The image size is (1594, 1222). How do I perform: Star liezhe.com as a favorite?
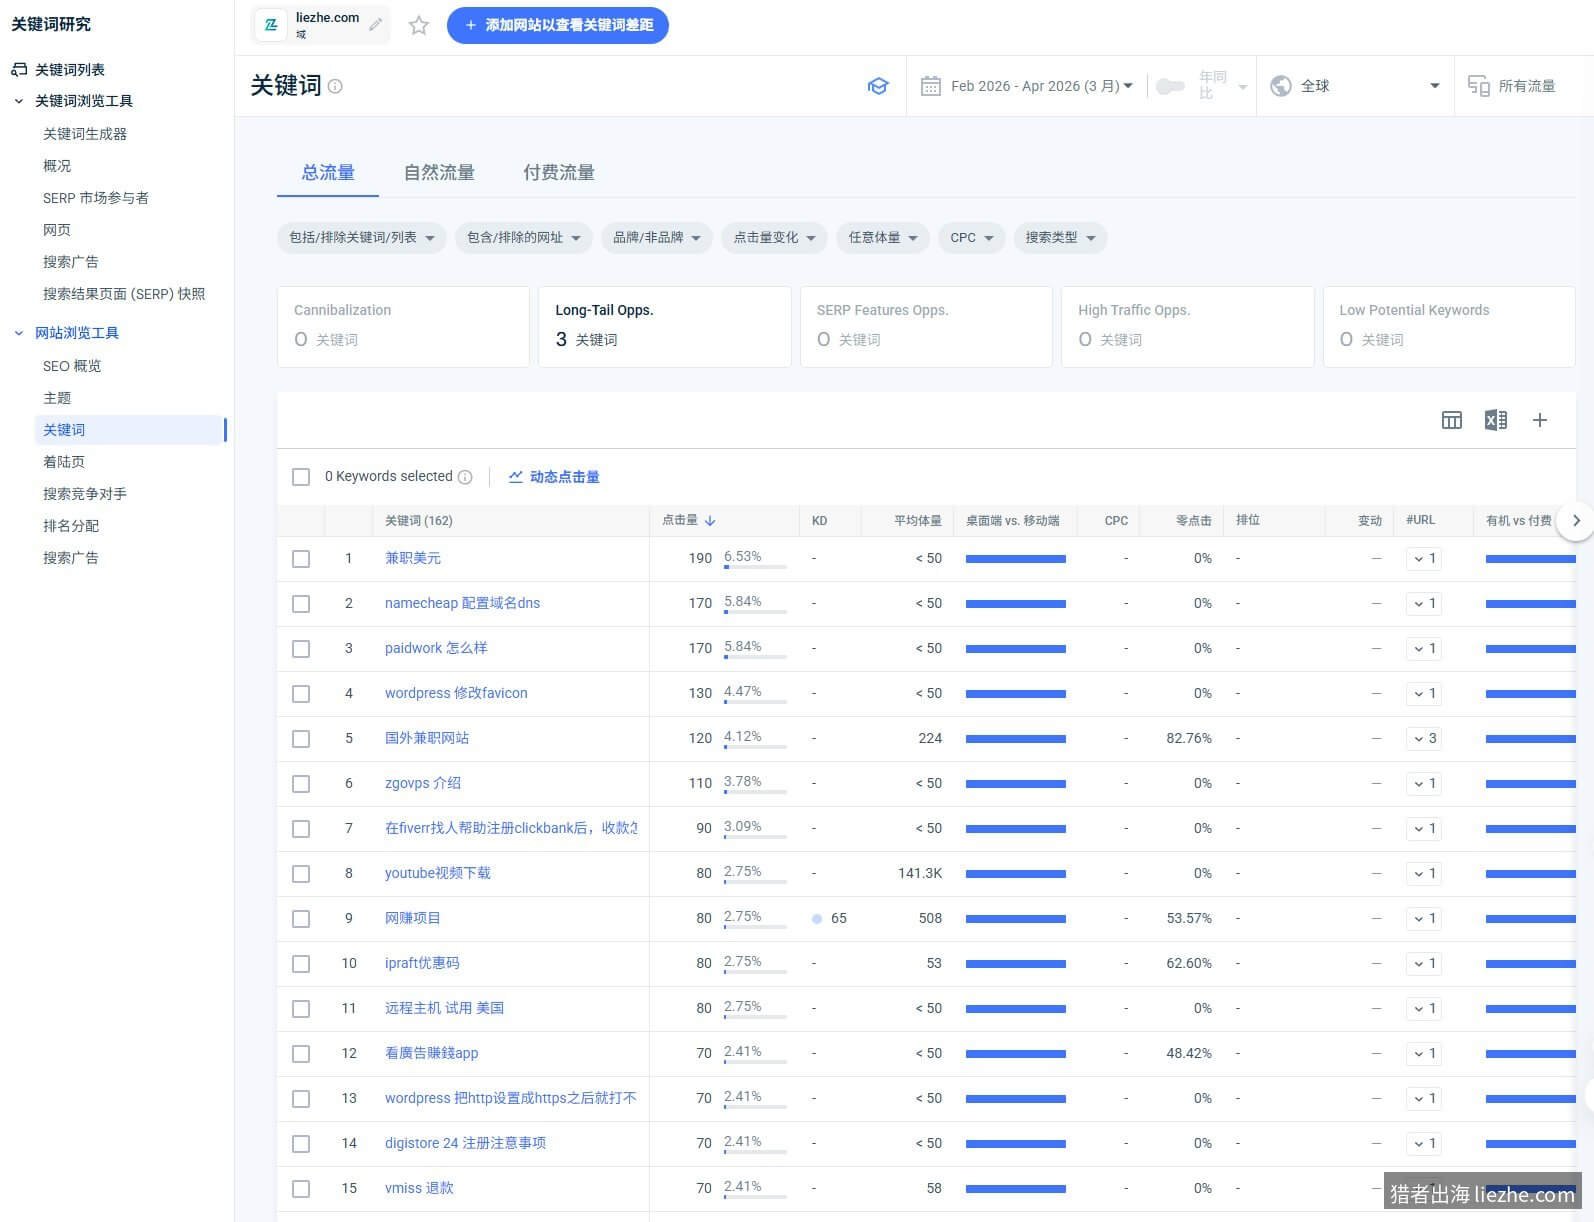click(419, 25)
